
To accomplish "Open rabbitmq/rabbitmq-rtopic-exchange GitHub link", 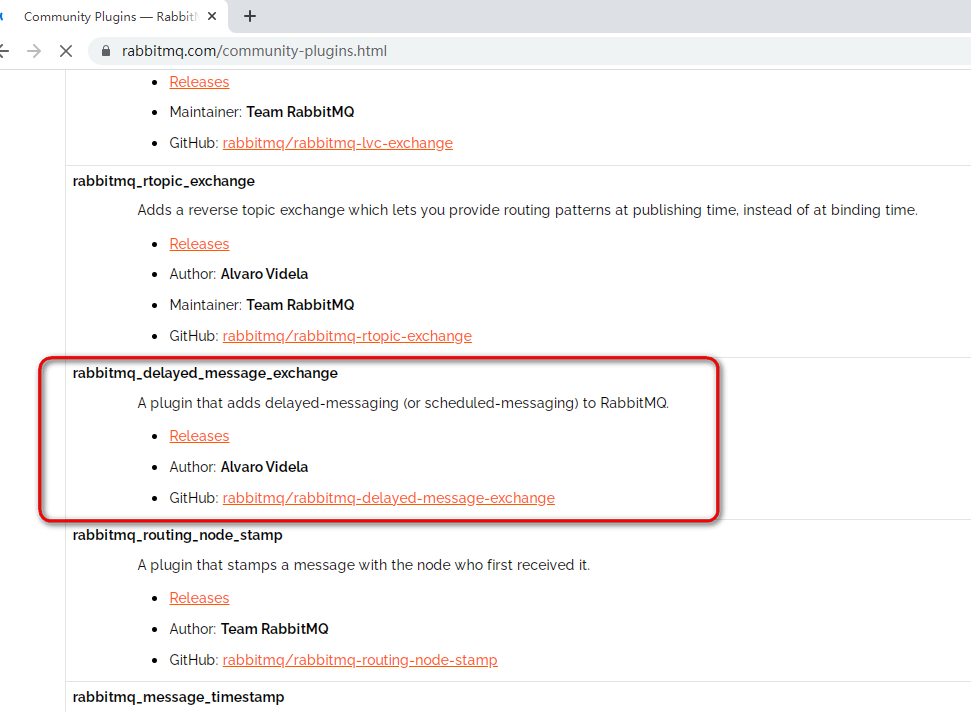I will (347, 336).
